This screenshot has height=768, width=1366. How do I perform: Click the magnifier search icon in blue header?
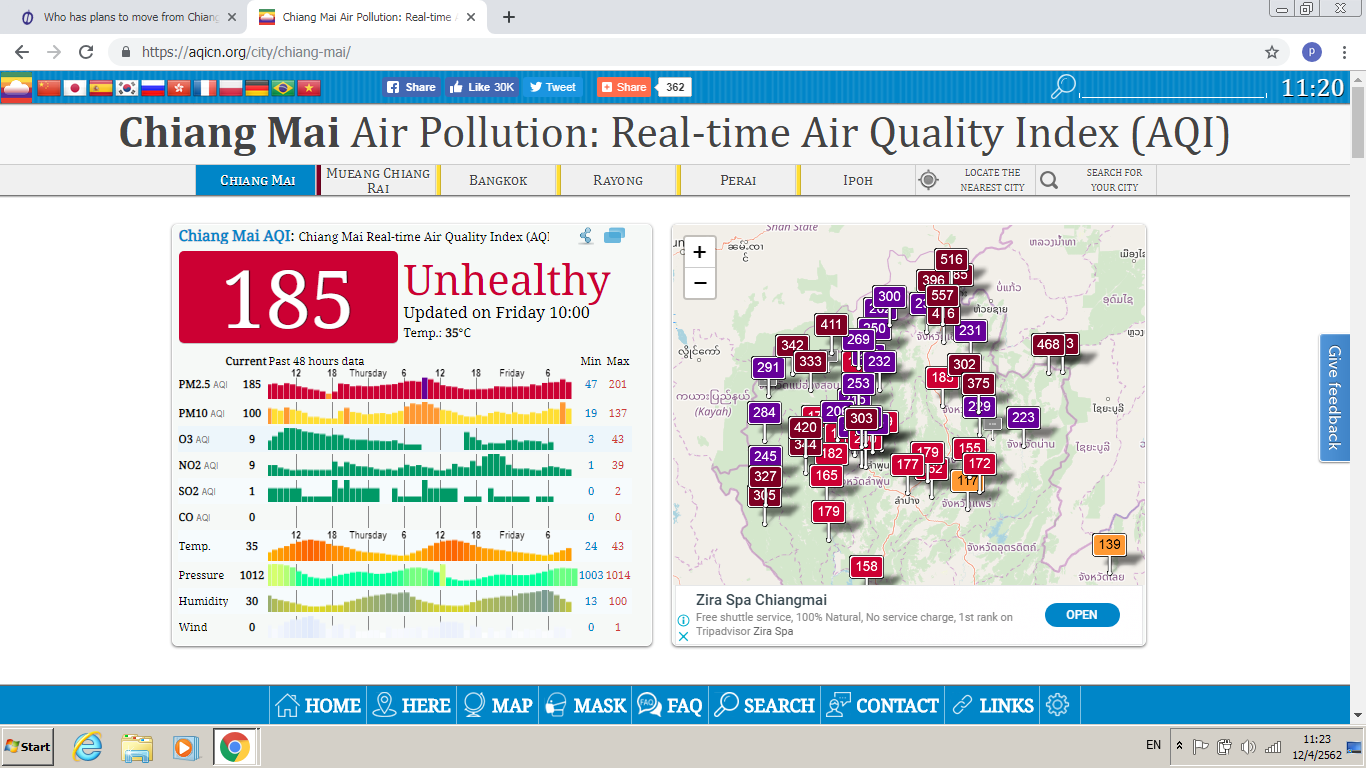[1063, 88]
